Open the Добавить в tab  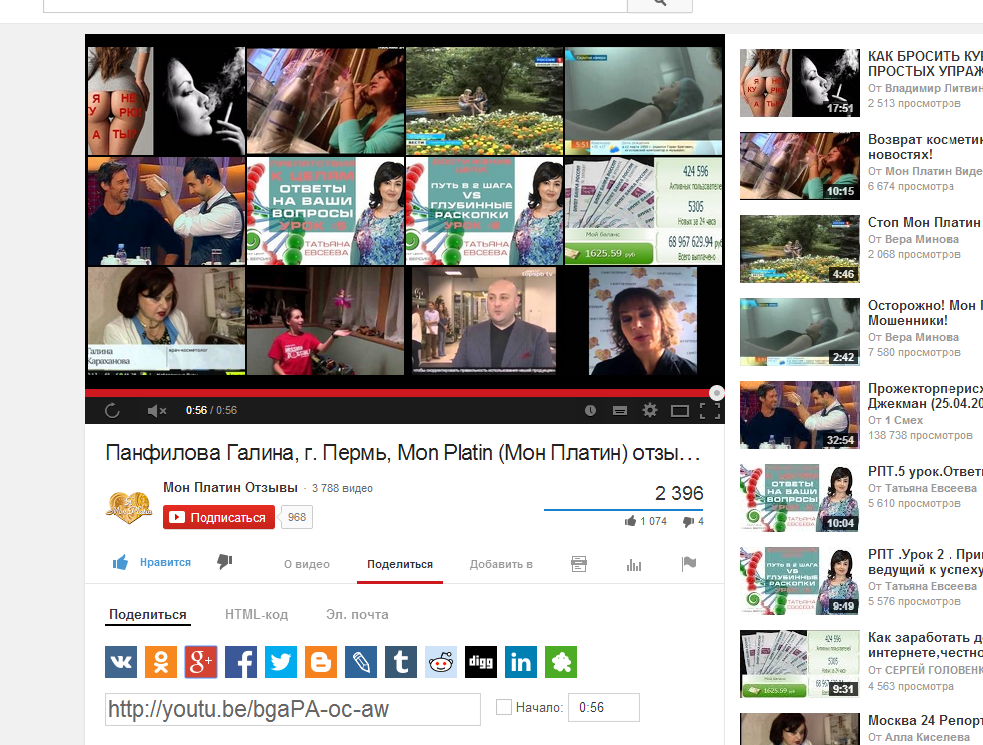[x=501, y=564]
